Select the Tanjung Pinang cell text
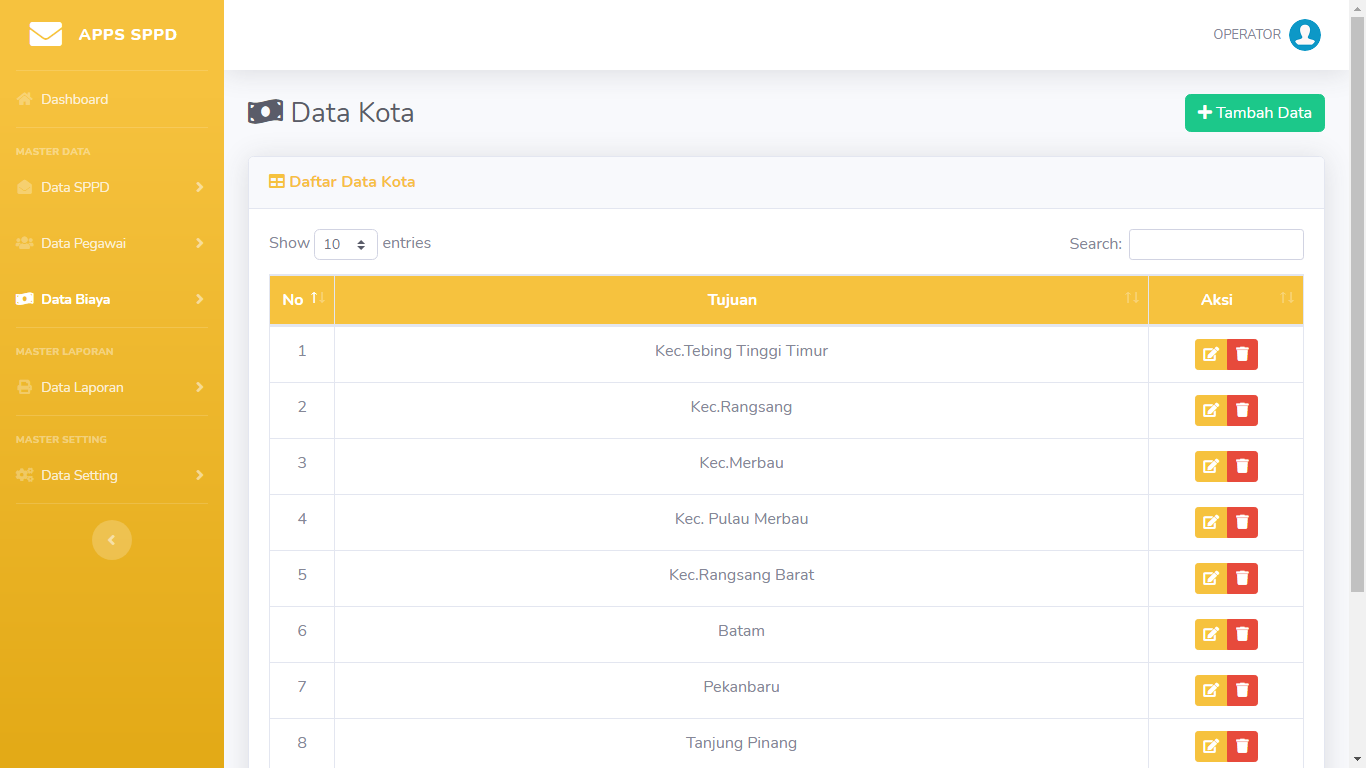1366x768 pixels. coord(741,743)
